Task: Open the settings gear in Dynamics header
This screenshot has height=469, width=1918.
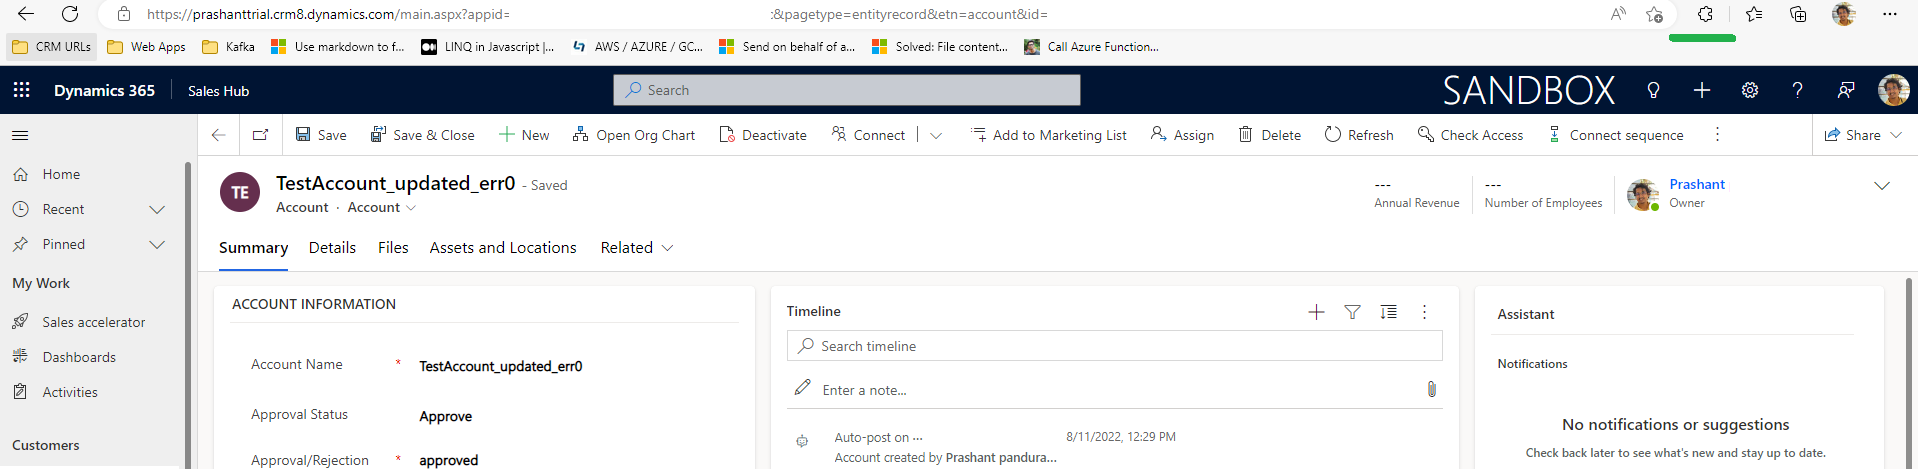Action: coord(1750,90)
